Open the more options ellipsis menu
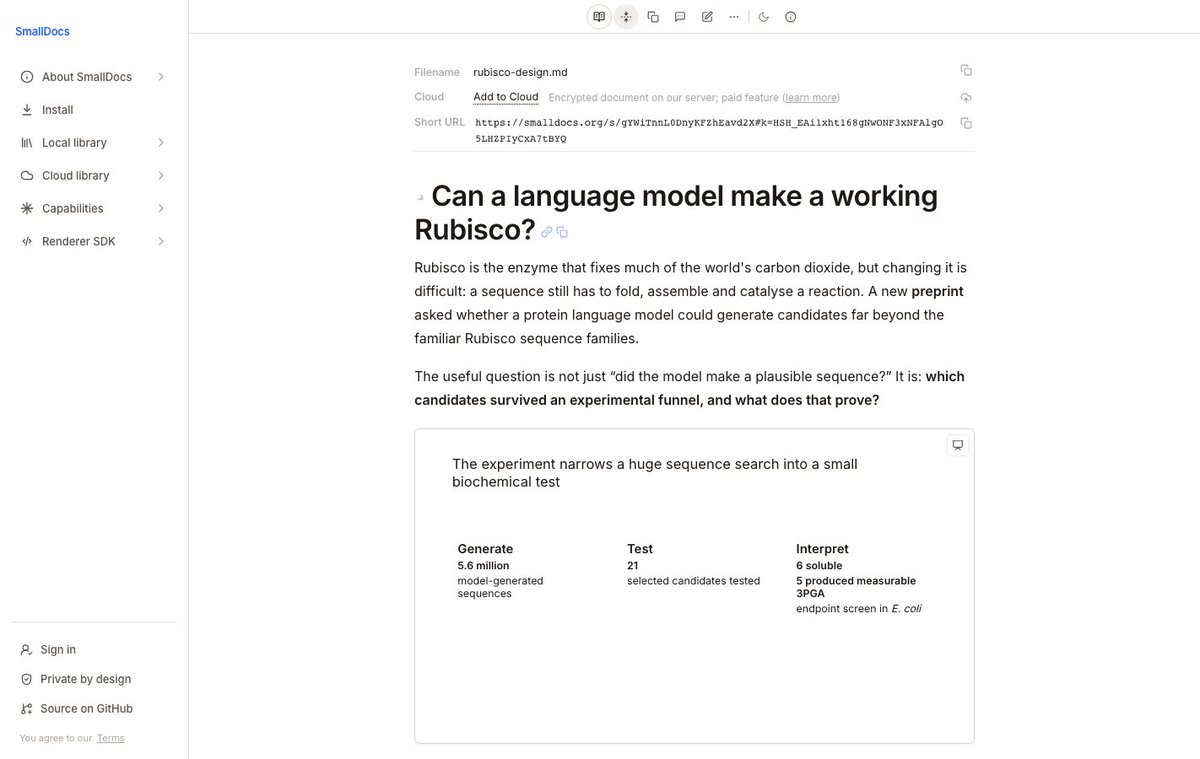1200x759 pixels. click(x=734, y=17)
